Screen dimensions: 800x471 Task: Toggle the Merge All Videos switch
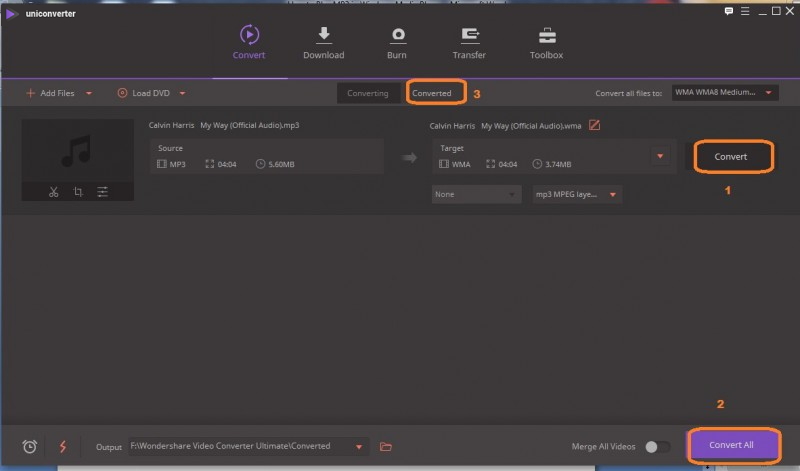coord(658,447)
